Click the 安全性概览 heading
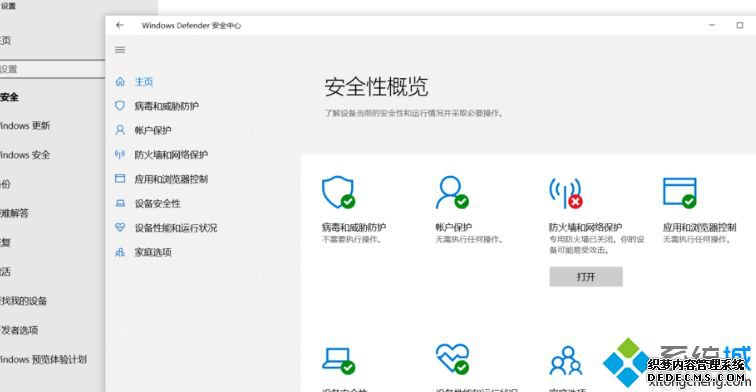The height and width of the screenshot is (392, 756). pyautogui.click(x=376, y=87)
